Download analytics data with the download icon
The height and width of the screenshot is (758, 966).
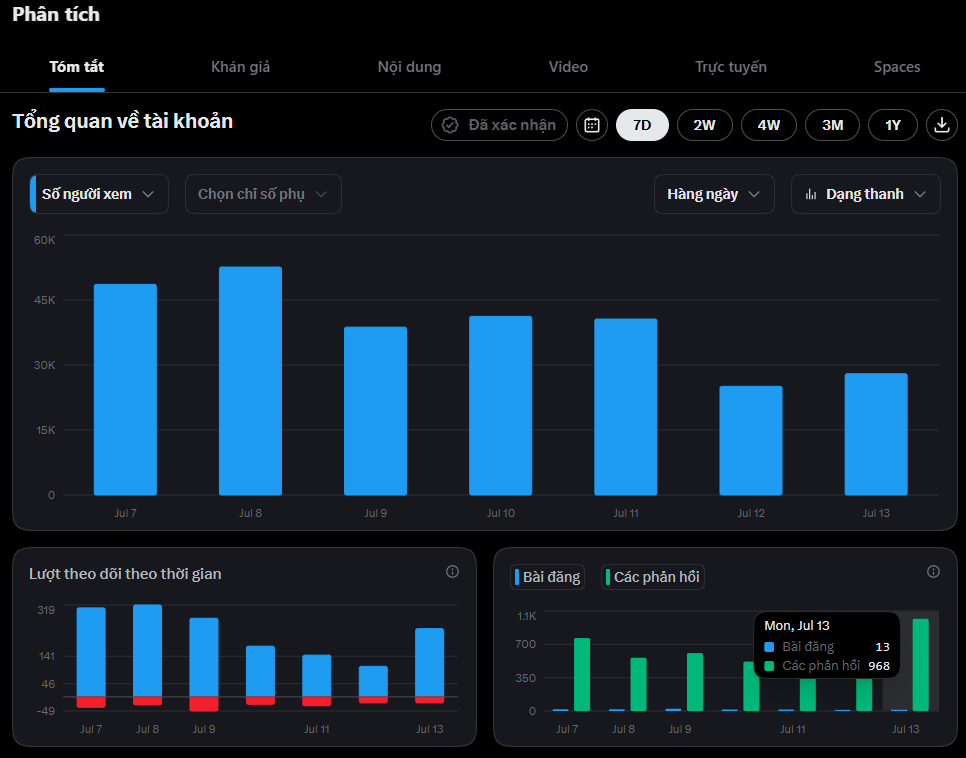pyautogui.click(x=941, y=125)
